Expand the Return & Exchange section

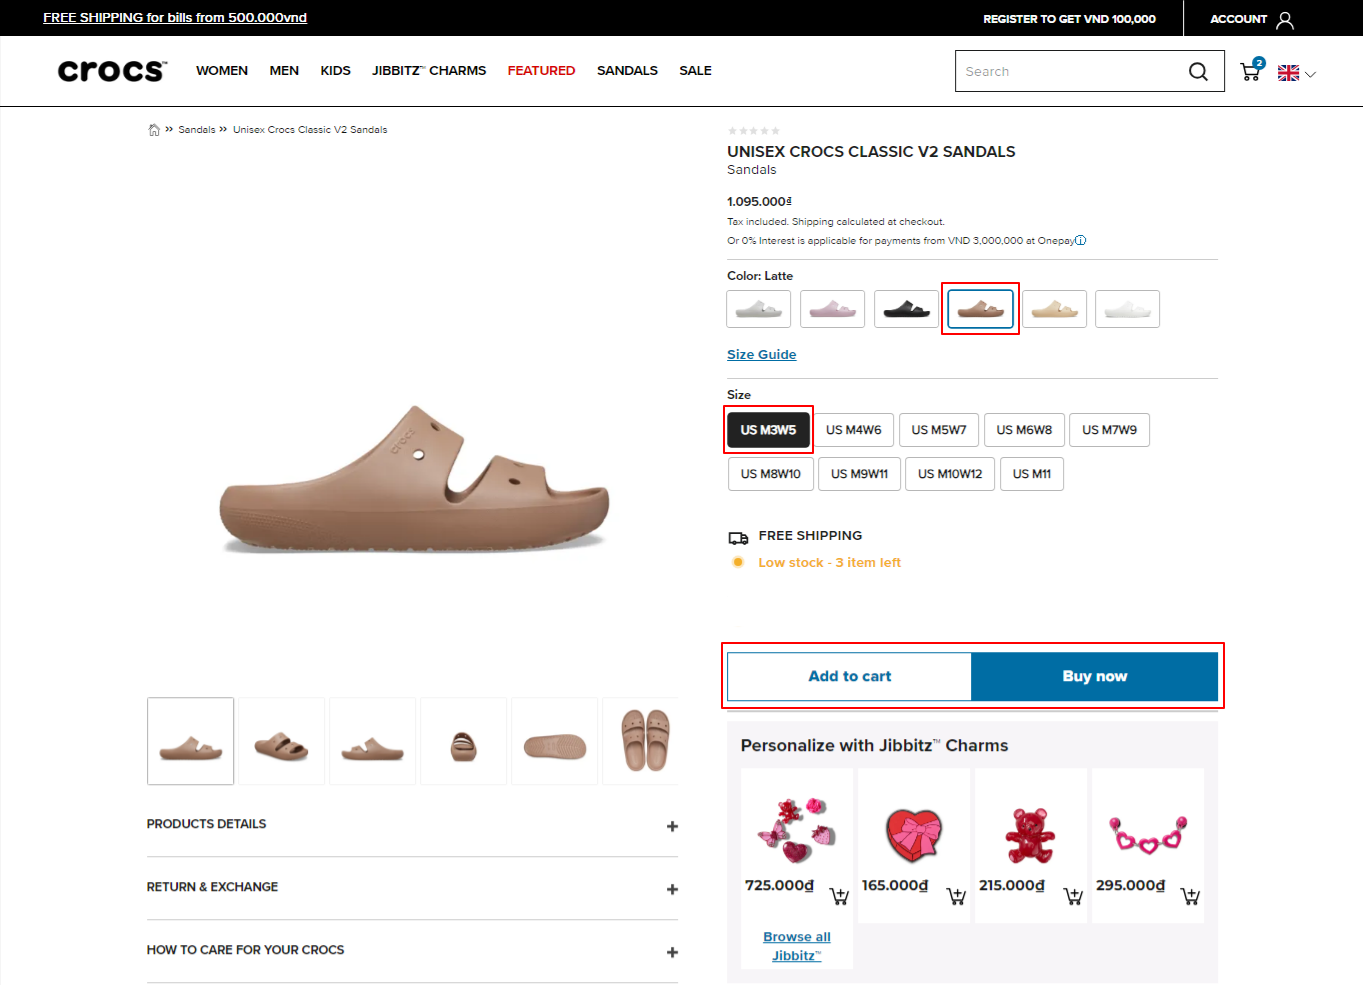click(412, 888)
